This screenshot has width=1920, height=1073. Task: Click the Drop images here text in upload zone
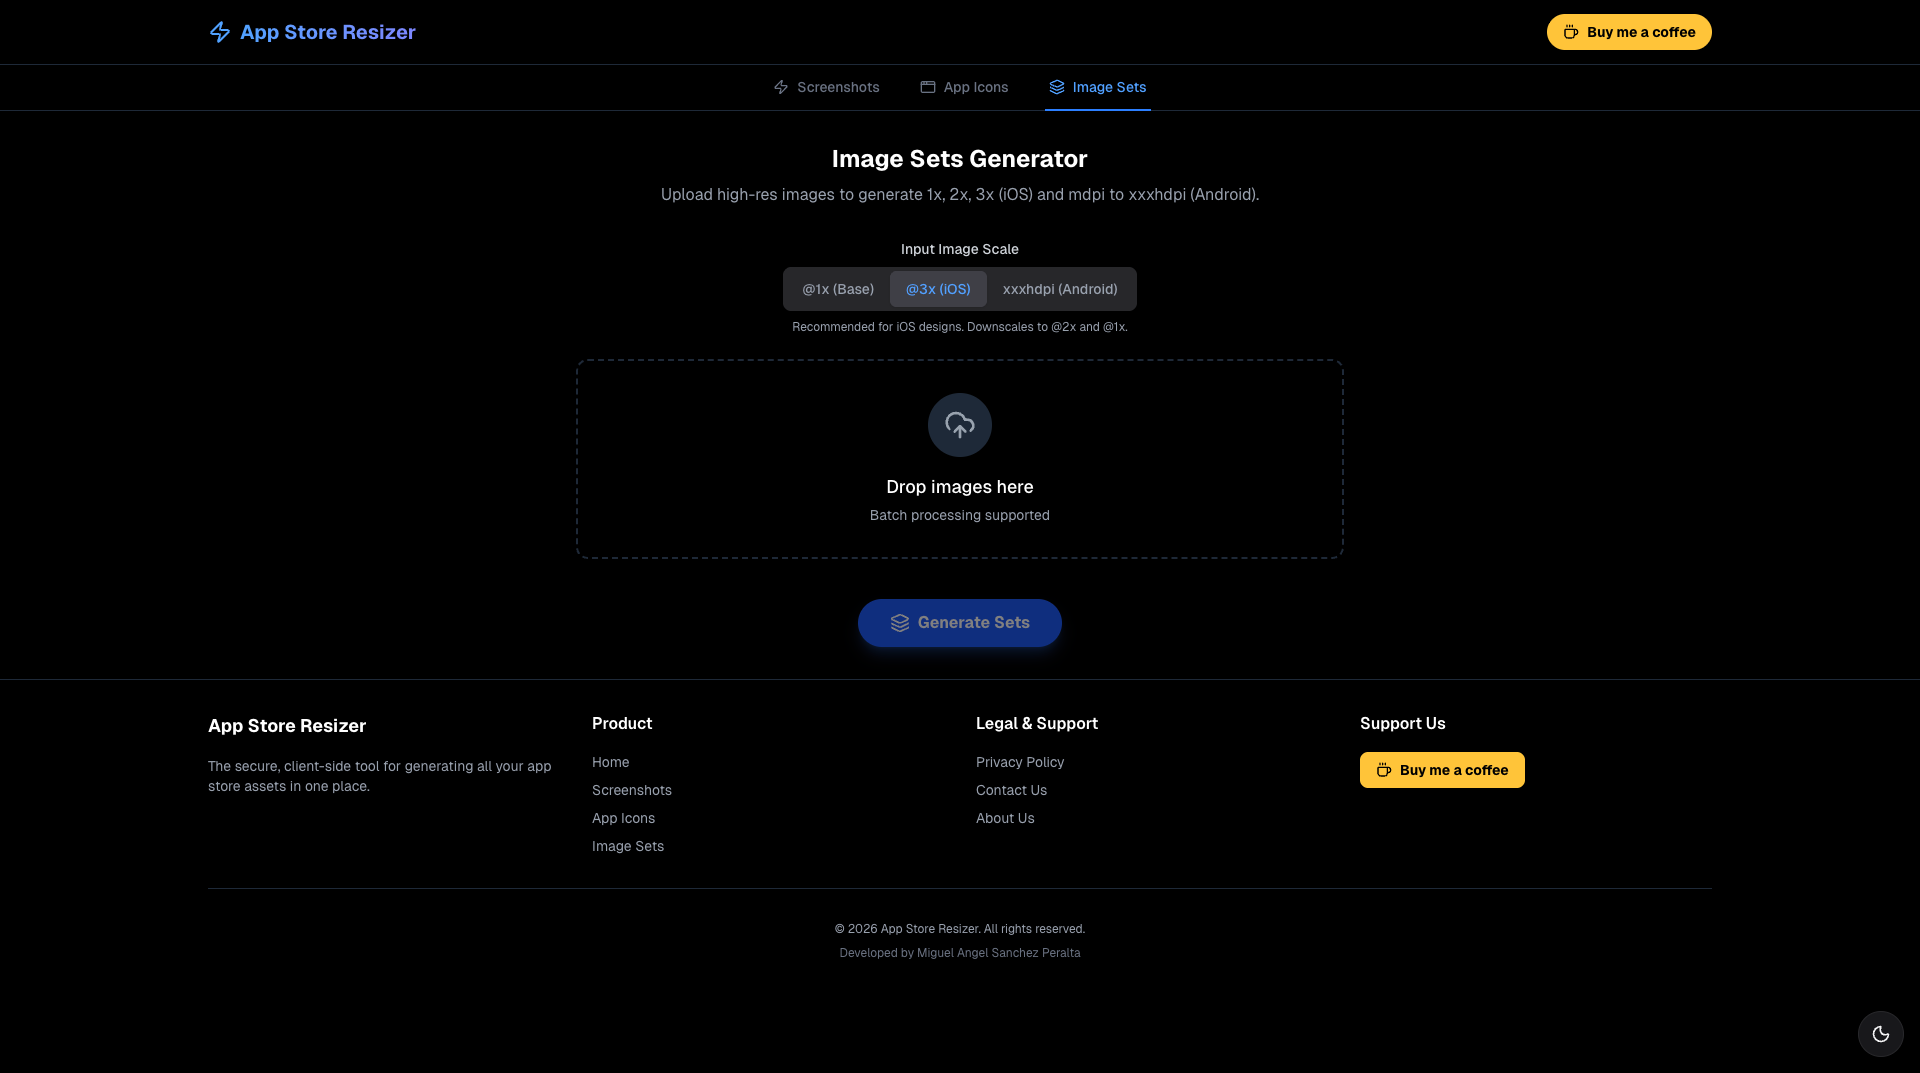(x=960, y=487)
